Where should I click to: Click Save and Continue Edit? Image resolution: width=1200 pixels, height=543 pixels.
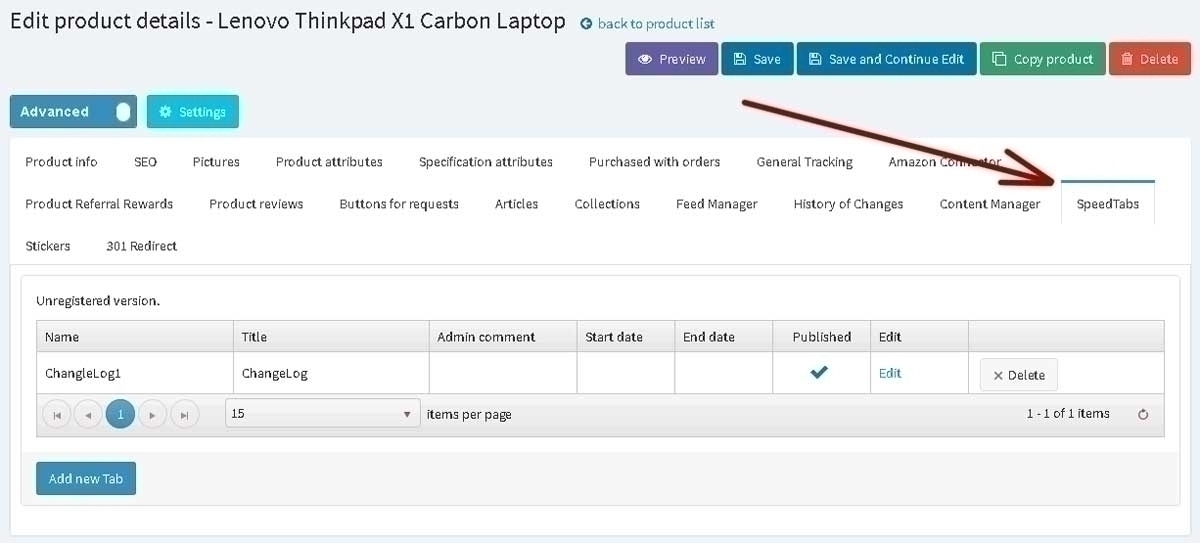tap(887, 59)
